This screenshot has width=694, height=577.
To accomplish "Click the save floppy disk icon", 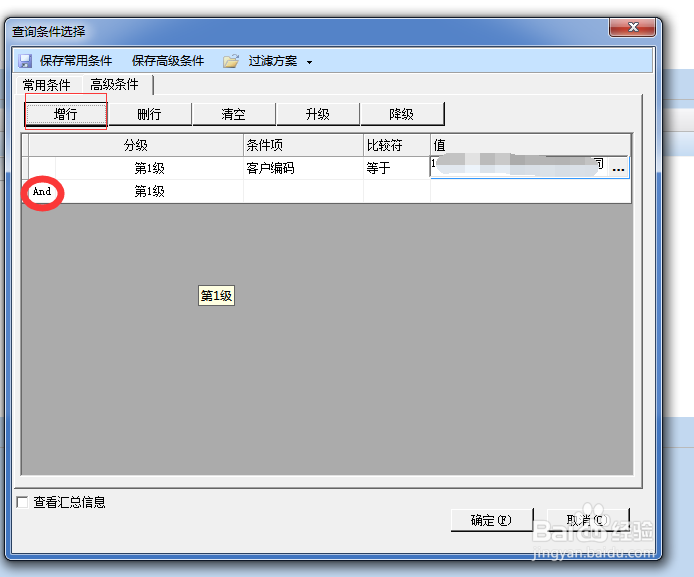I will click(25, 61).
